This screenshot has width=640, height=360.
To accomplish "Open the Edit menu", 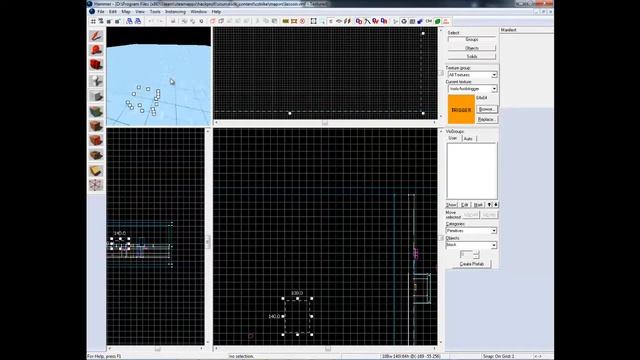I will tap(113, 12).
